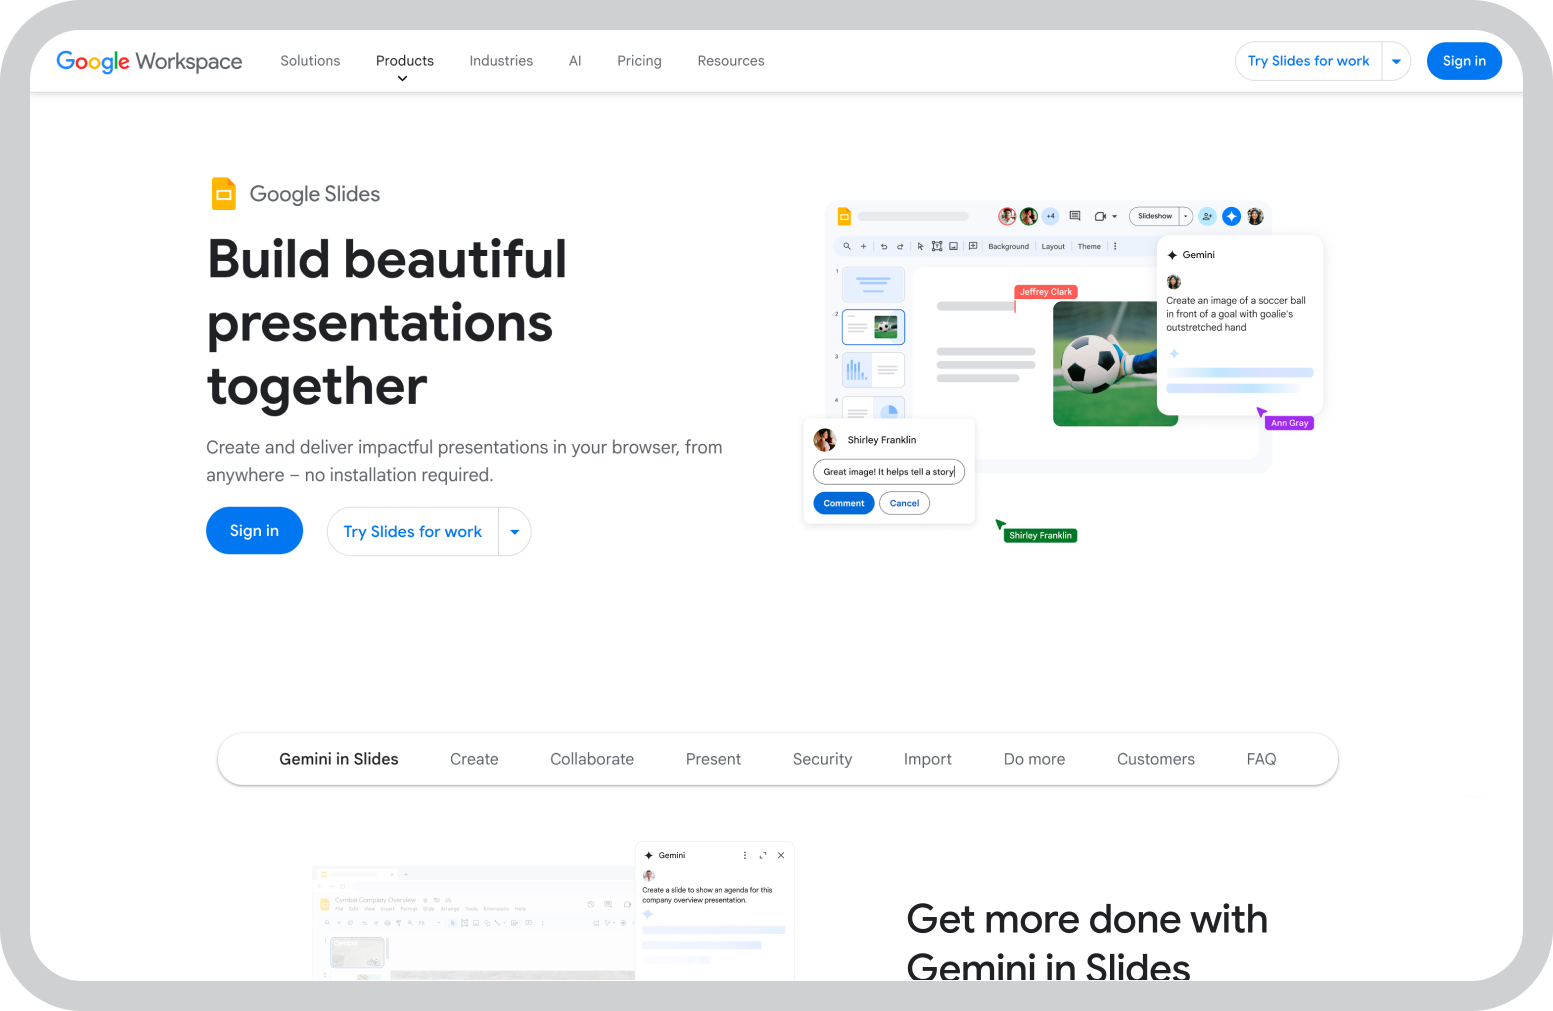Click Shirley Franklin's avatar in comment box
The width and height of the screenshot is (1553, 1011).
pos(825,440)
